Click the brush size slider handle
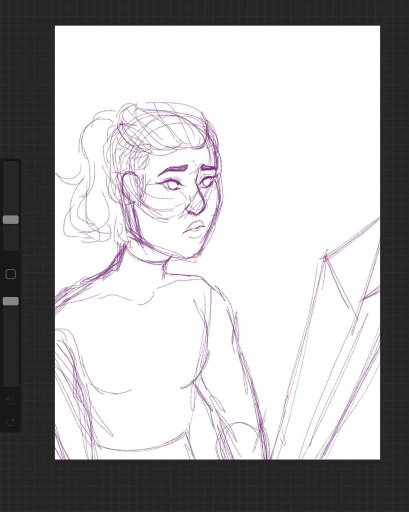The width and height of the screenshot is (409, 512). click(11, 220)
